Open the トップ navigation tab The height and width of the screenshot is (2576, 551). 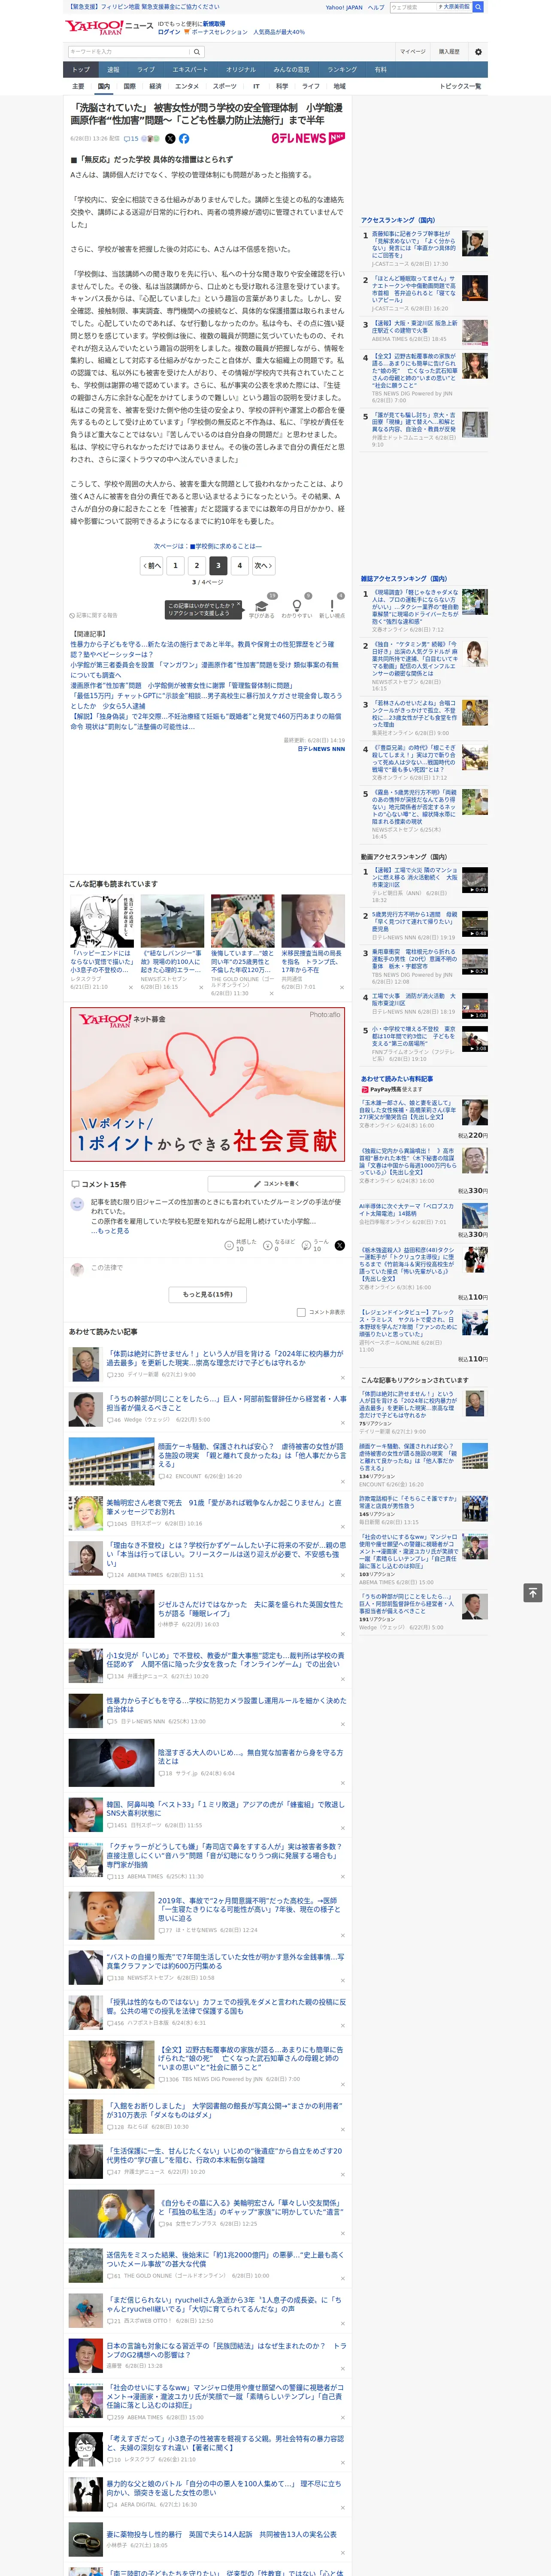(x=81, y=70)
